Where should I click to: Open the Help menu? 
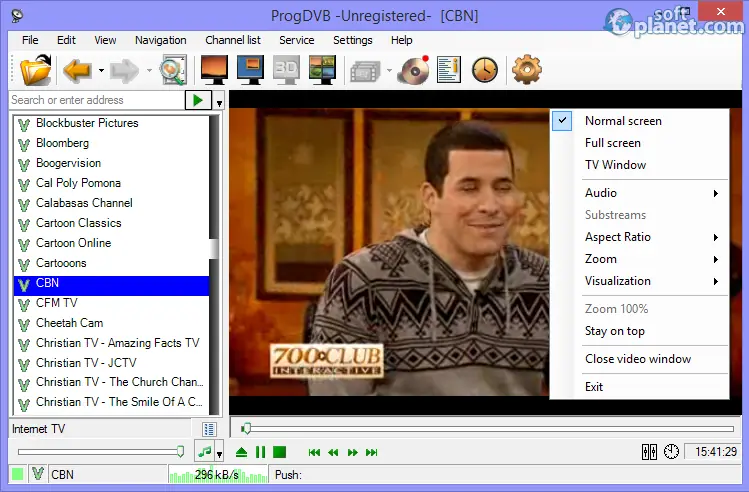401,40
